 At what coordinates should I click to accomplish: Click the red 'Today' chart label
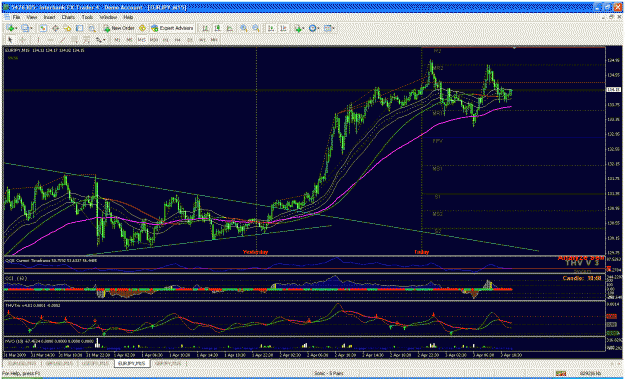[422, 252]
